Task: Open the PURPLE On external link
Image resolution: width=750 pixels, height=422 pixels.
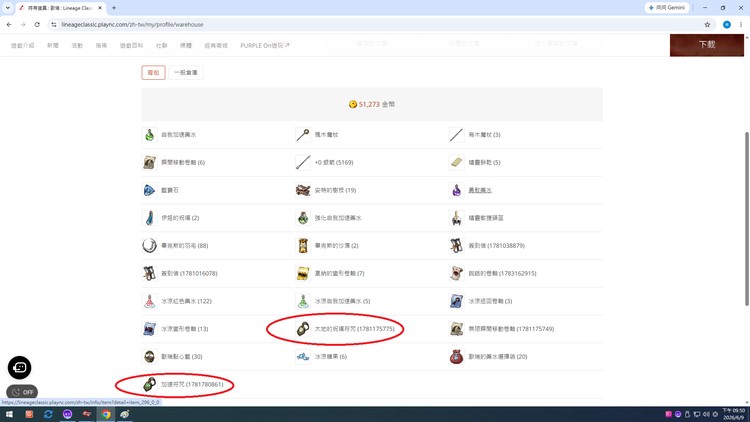Action: (265, 45)
